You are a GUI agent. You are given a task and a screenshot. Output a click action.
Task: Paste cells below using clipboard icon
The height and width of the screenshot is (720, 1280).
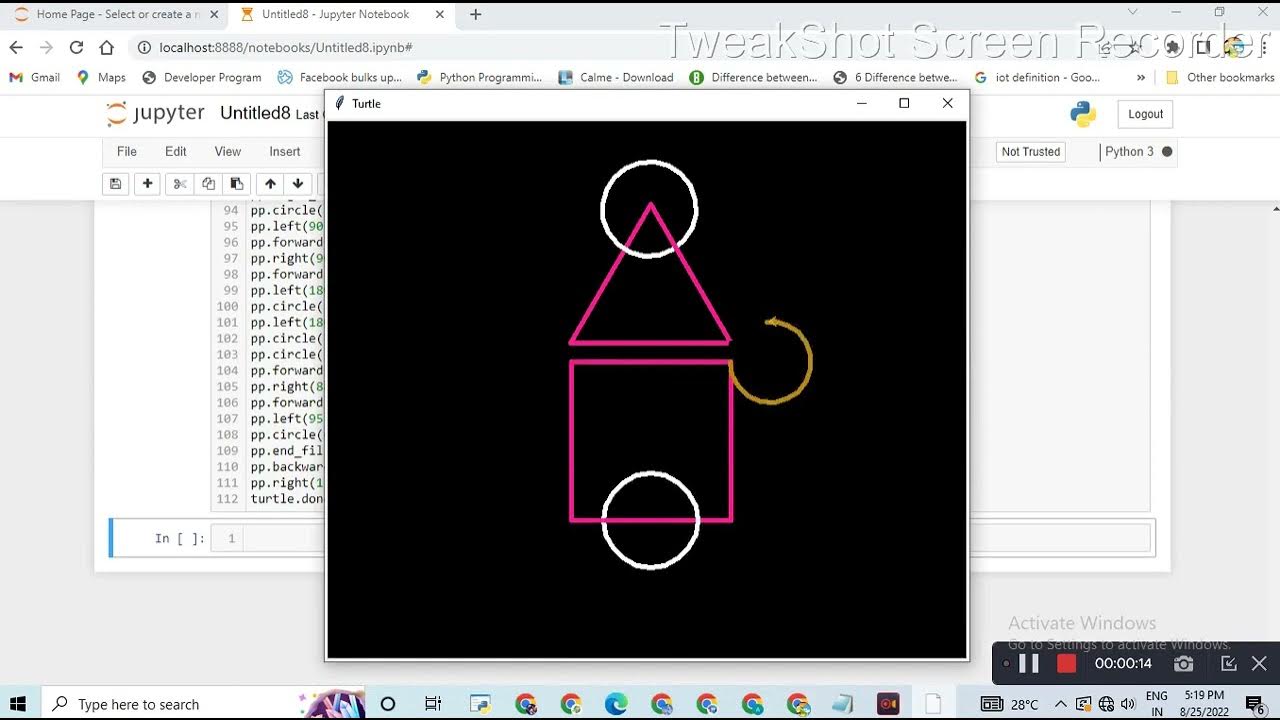click(236, 183)
